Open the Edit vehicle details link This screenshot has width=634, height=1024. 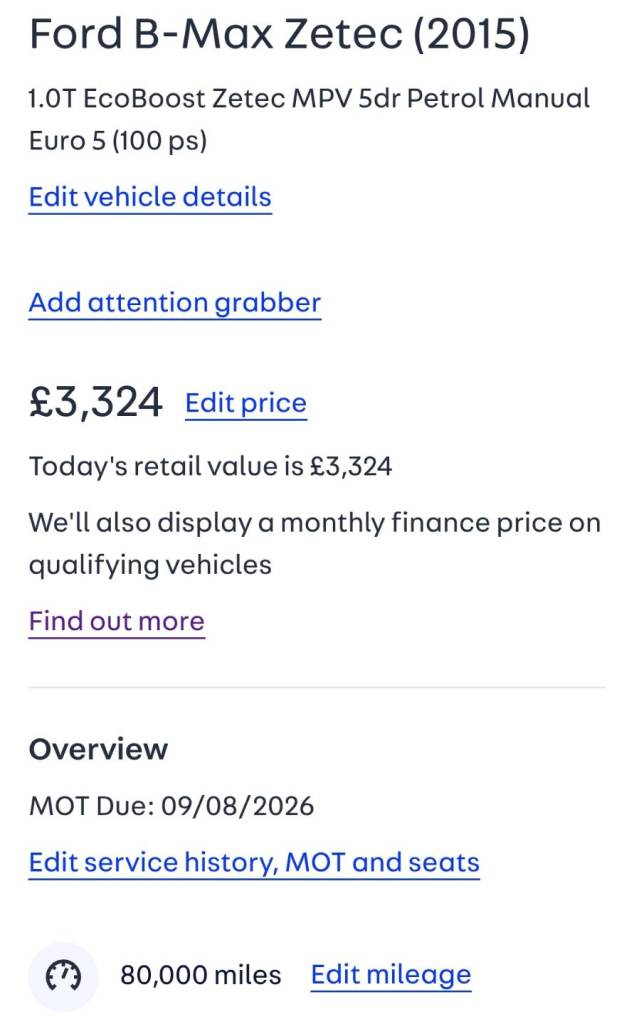click(x=150, y=196)
